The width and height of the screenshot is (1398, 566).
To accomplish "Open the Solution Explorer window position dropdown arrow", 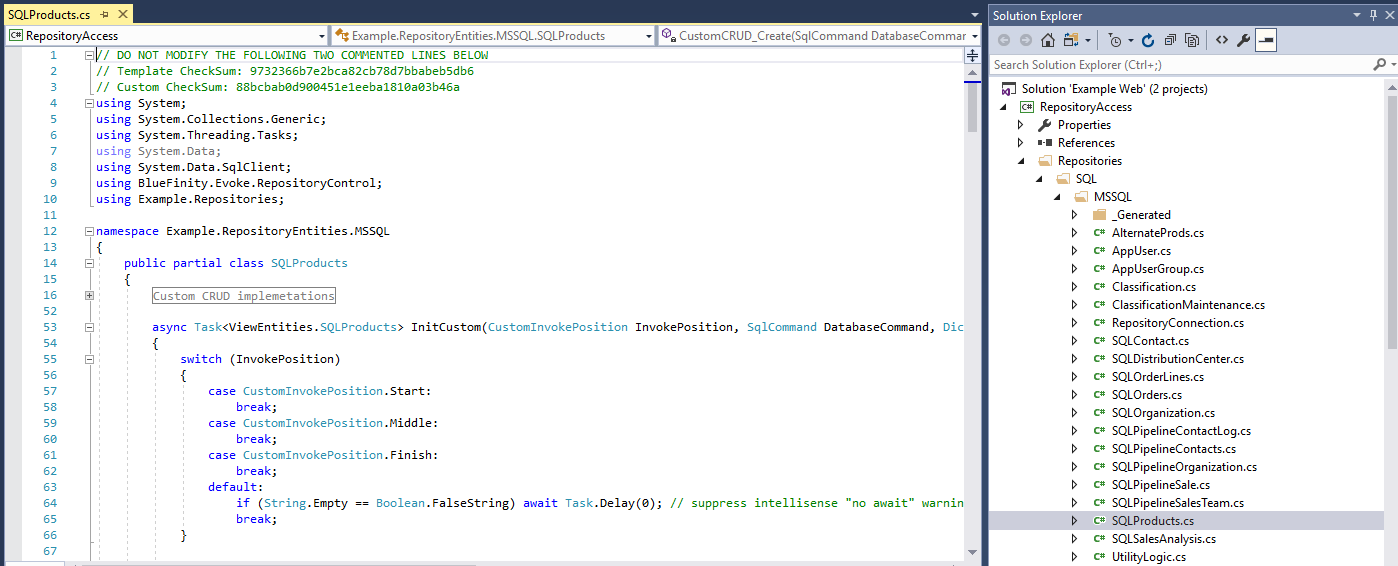I will 1356,15.
